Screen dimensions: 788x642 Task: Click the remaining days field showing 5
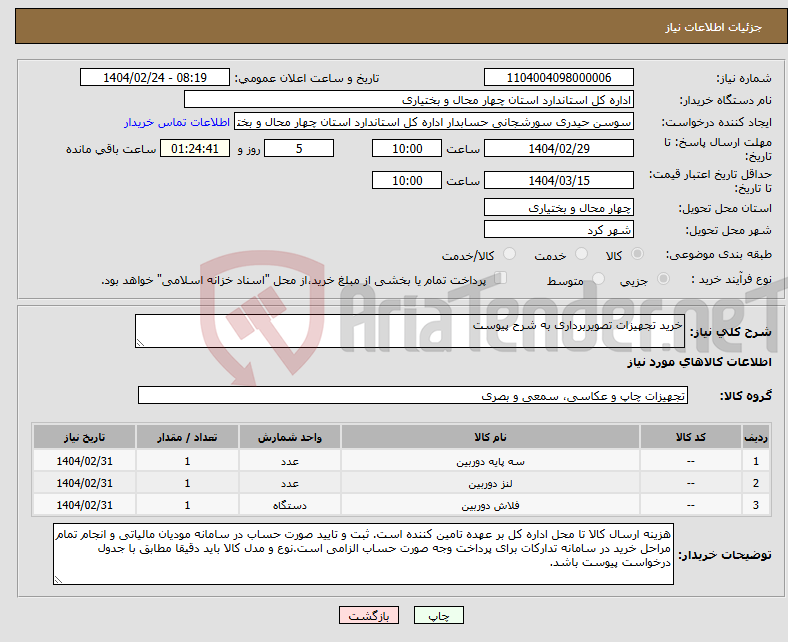click(299, 148)
